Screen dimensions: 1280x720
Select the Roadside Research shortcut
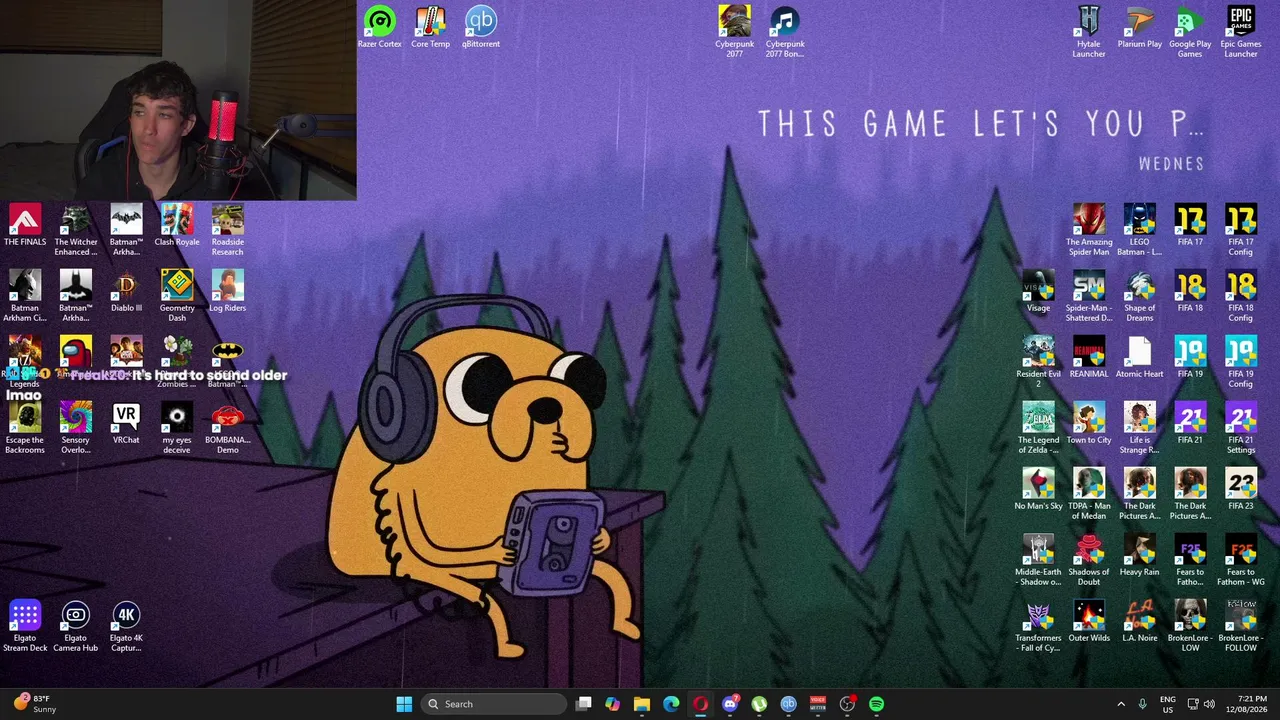click(x=228, y=230)
